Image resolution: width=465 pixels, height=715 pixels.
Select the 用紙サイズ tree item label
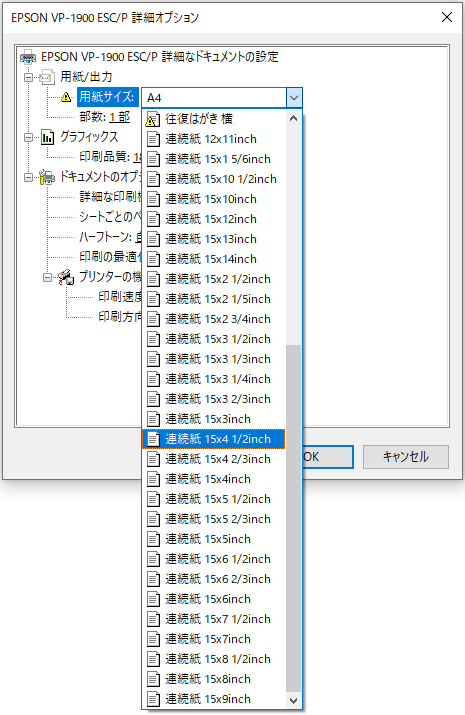pos(108,97)
